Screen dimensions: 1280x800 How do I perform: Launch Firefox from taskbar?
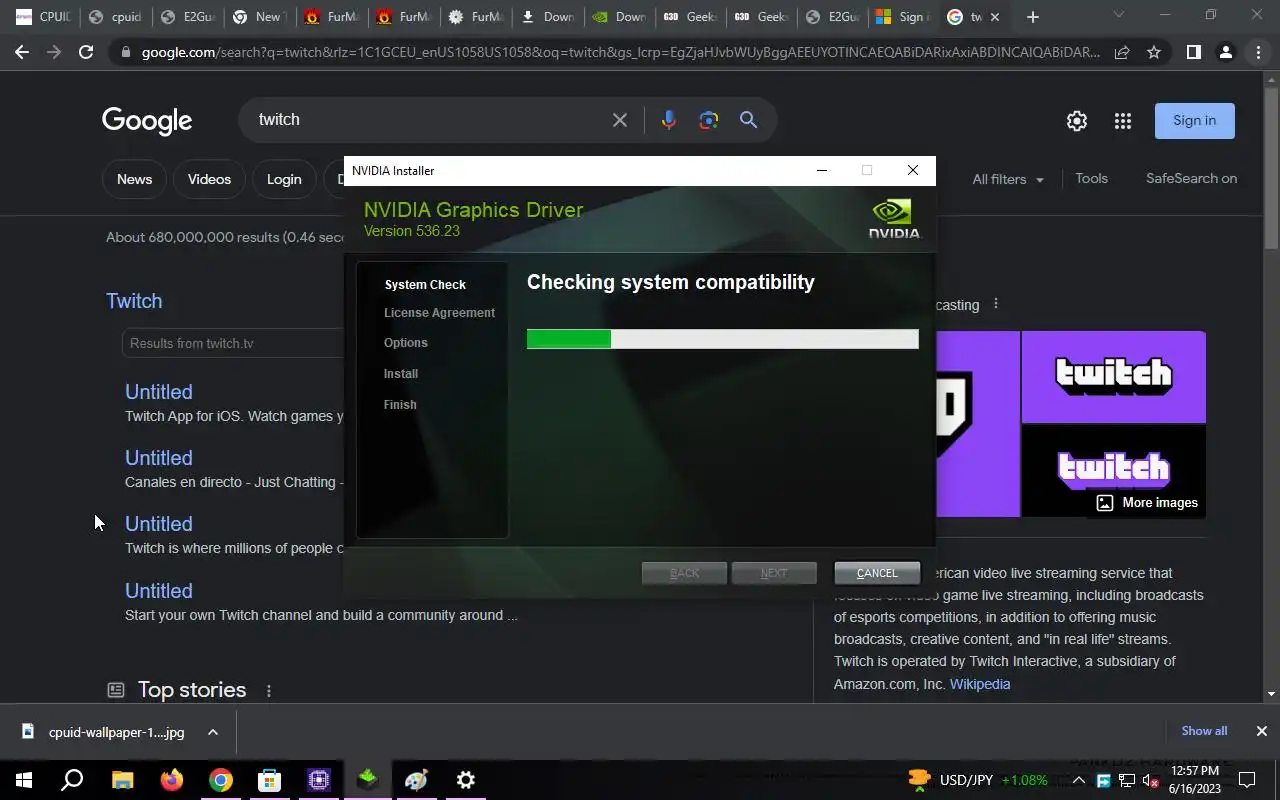(172, 780)
